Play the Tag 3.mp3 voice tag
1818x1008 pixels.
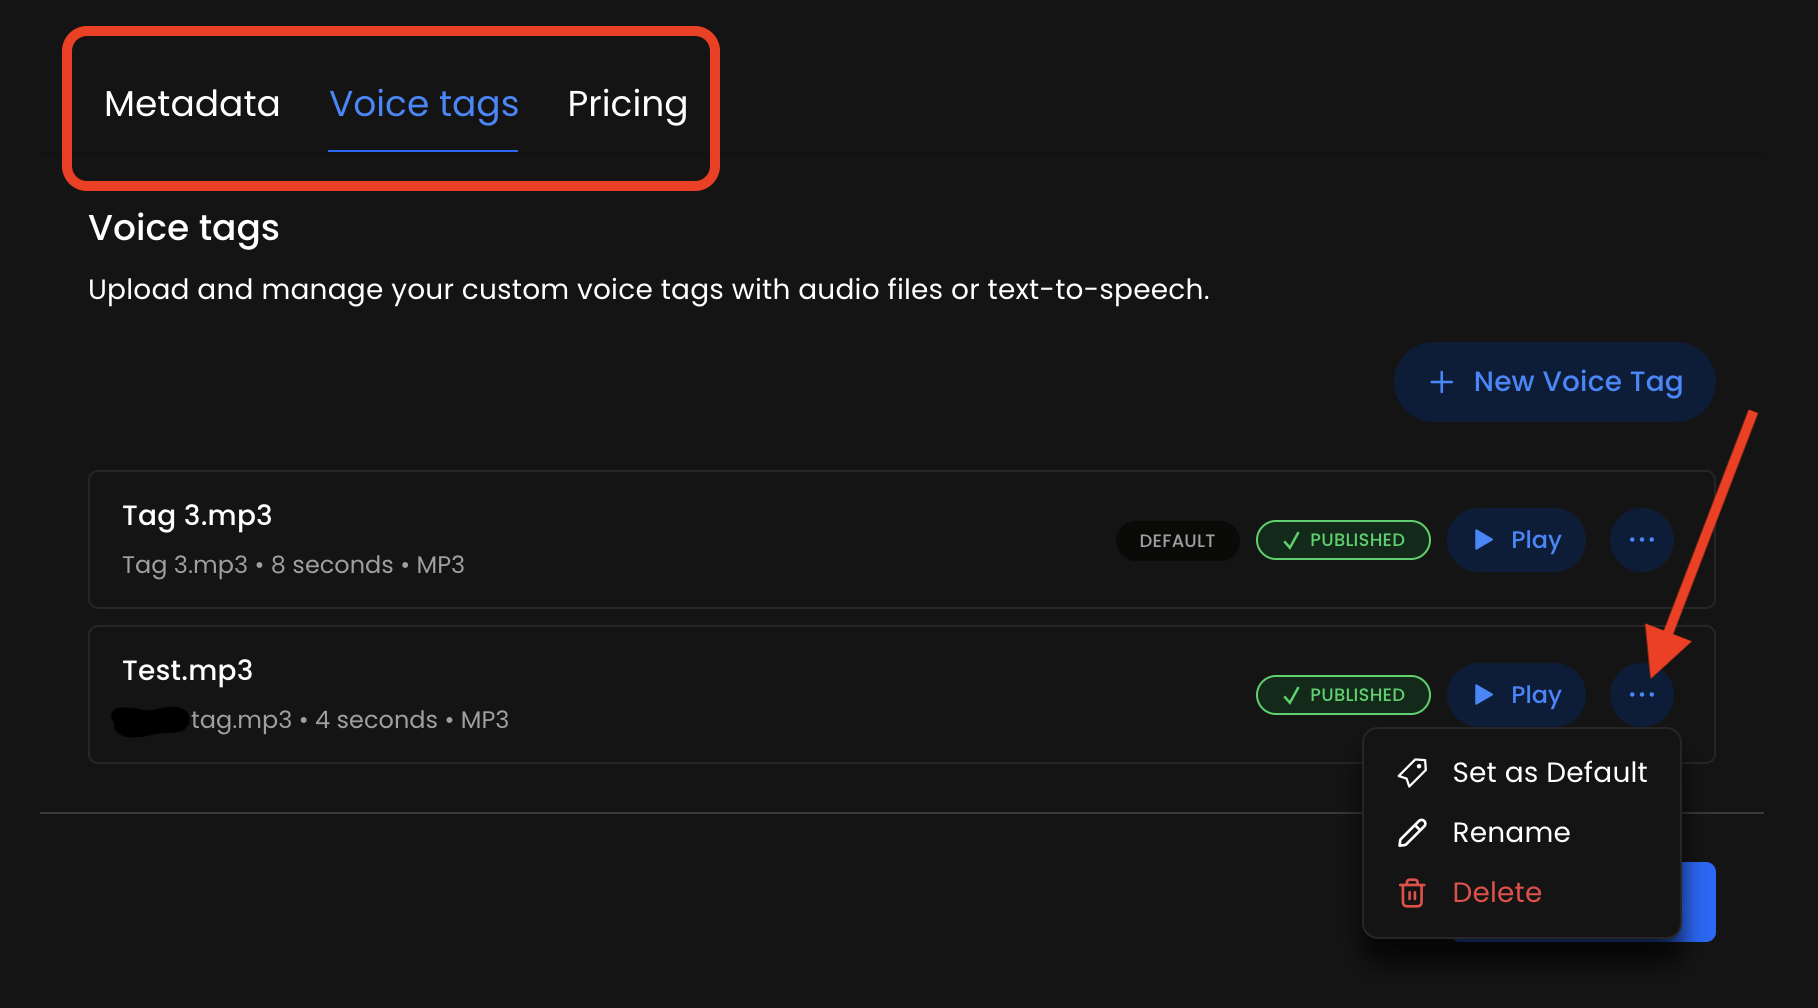pyautogui.click(x=1516, y=540)
